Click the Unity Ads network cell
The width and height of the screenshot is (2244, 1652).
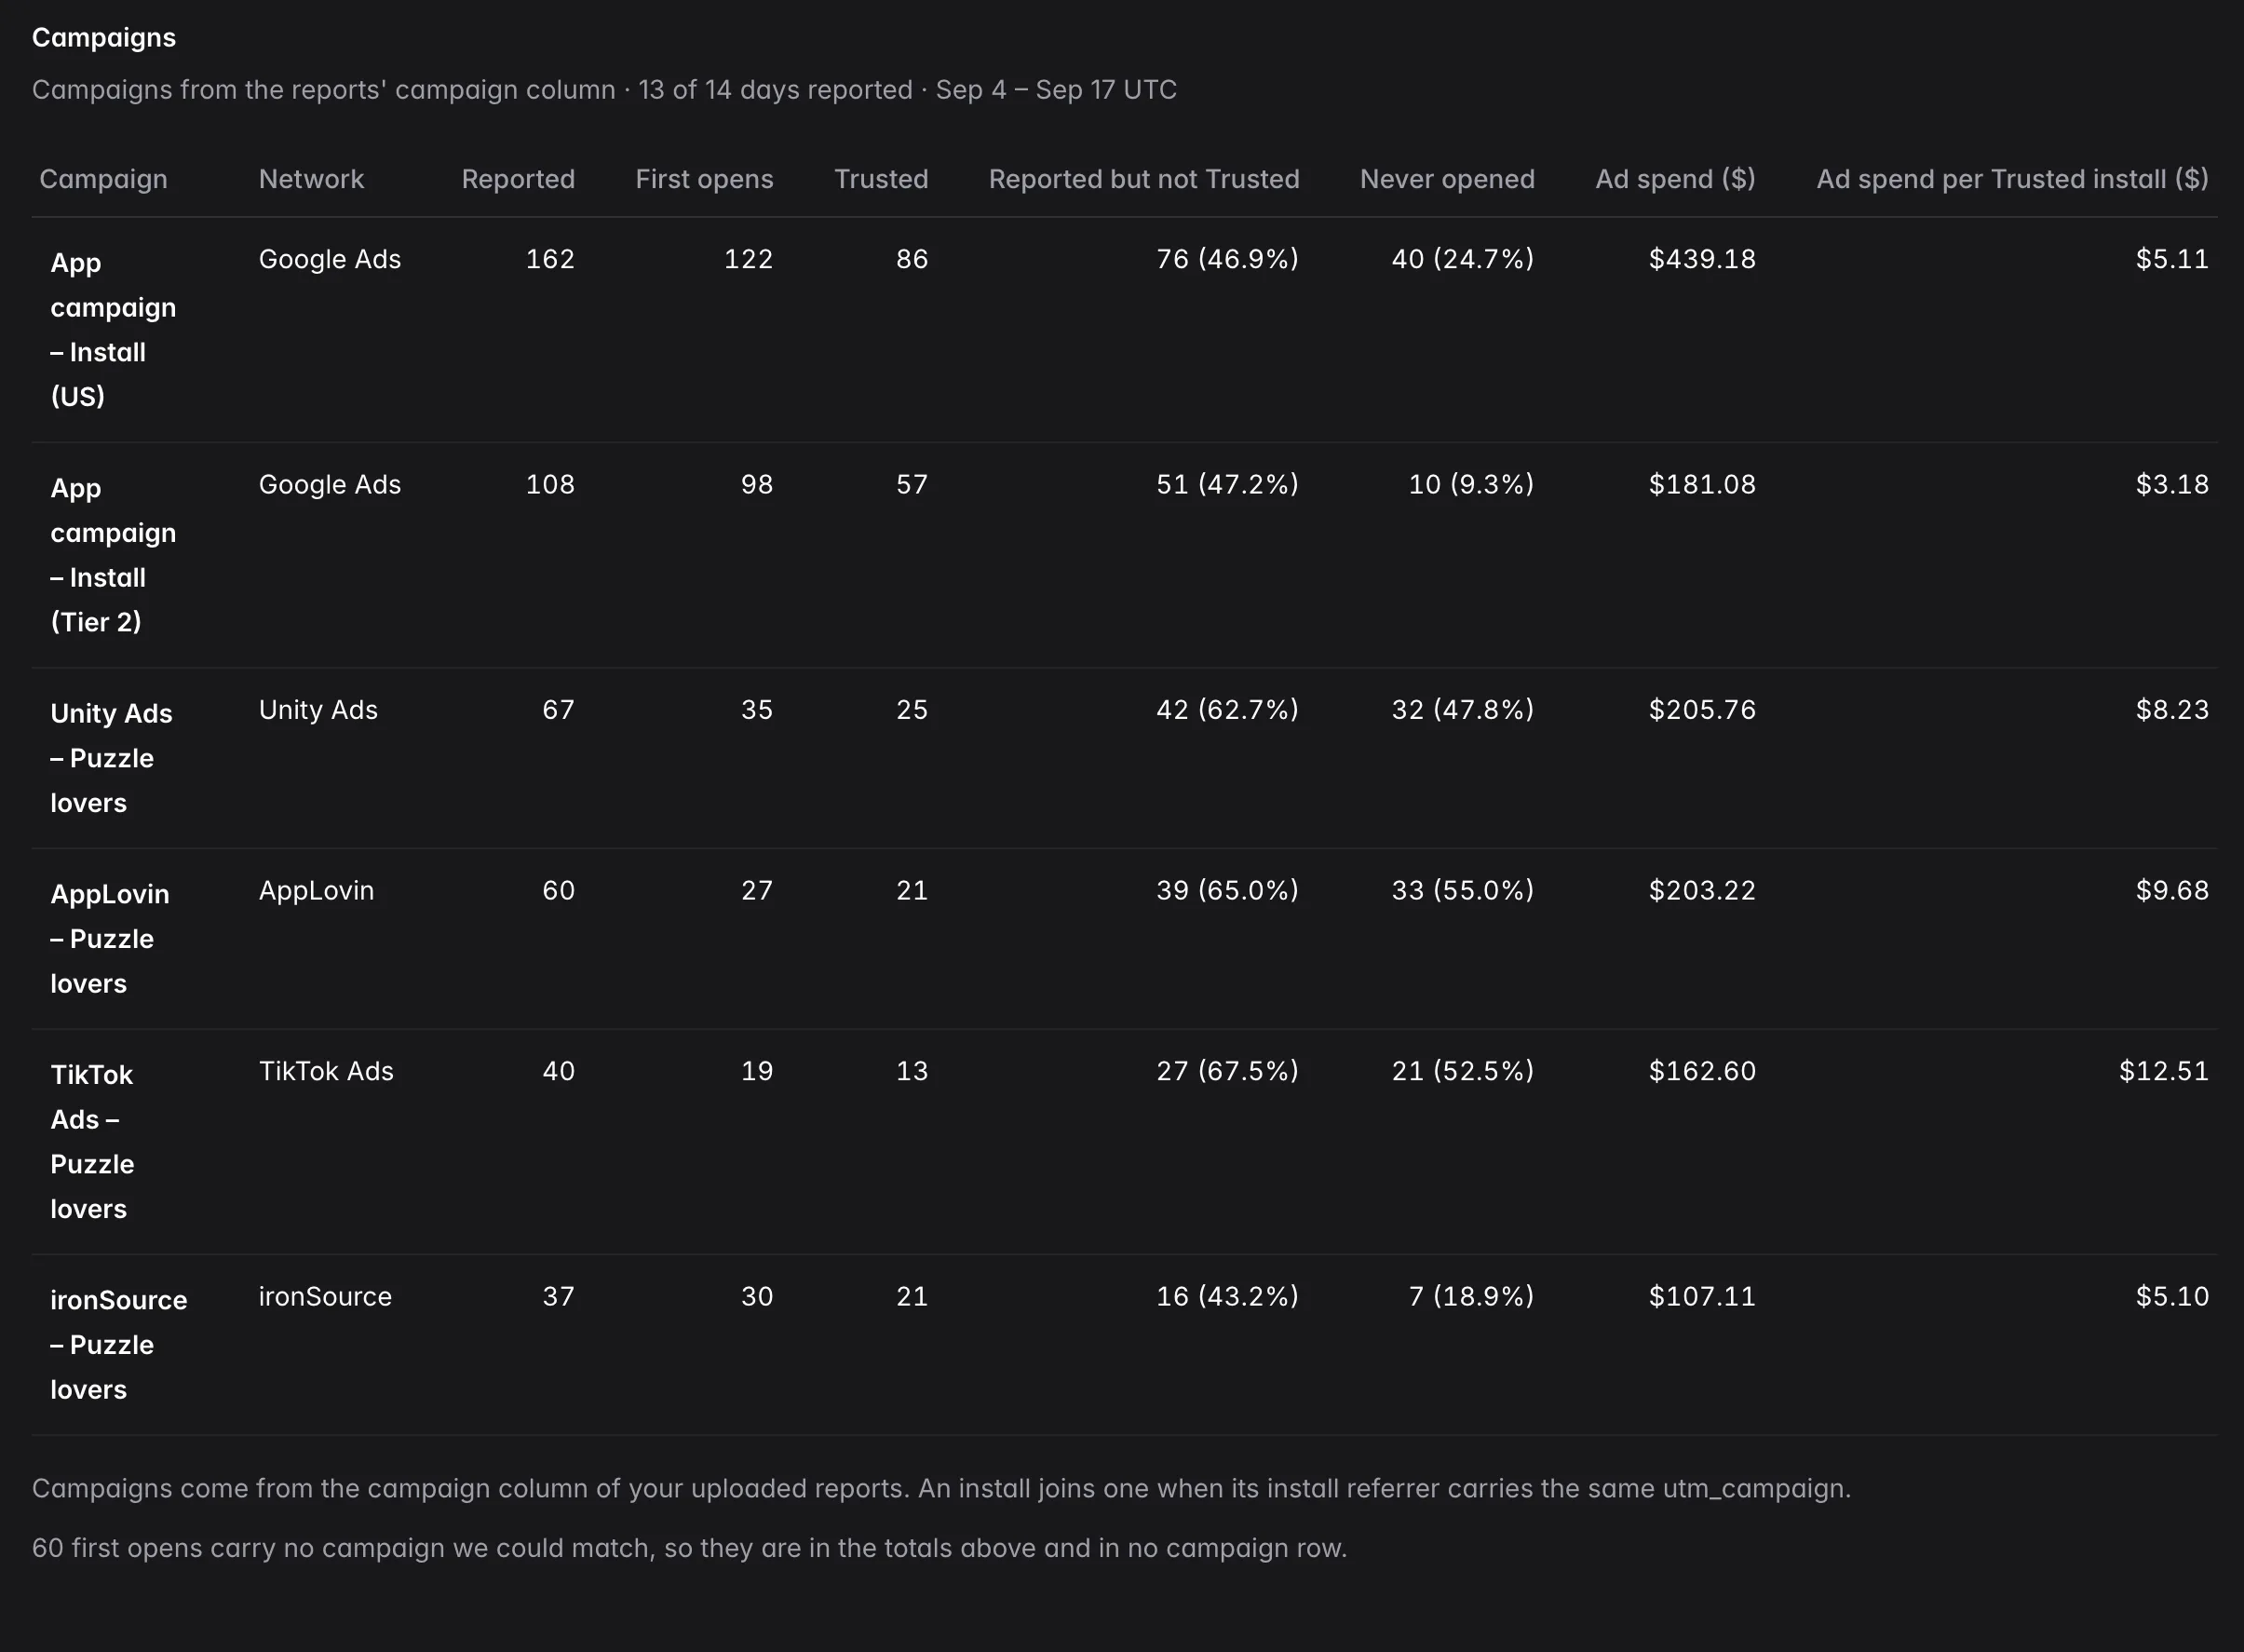pos(318,710)
